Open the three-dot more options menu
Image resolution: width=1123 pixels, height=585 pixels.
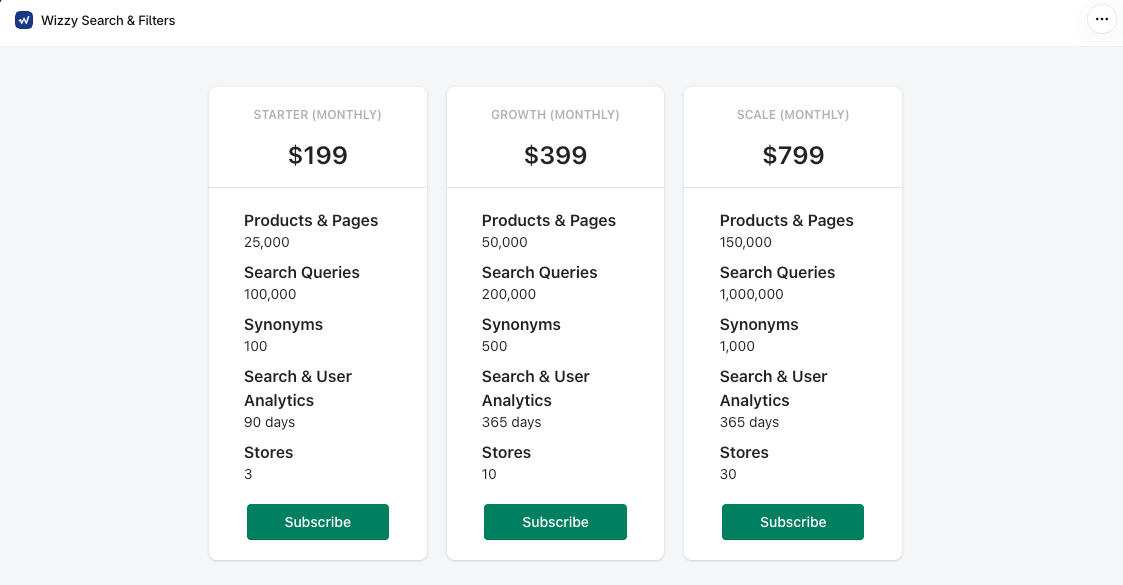coord(1102,19)
